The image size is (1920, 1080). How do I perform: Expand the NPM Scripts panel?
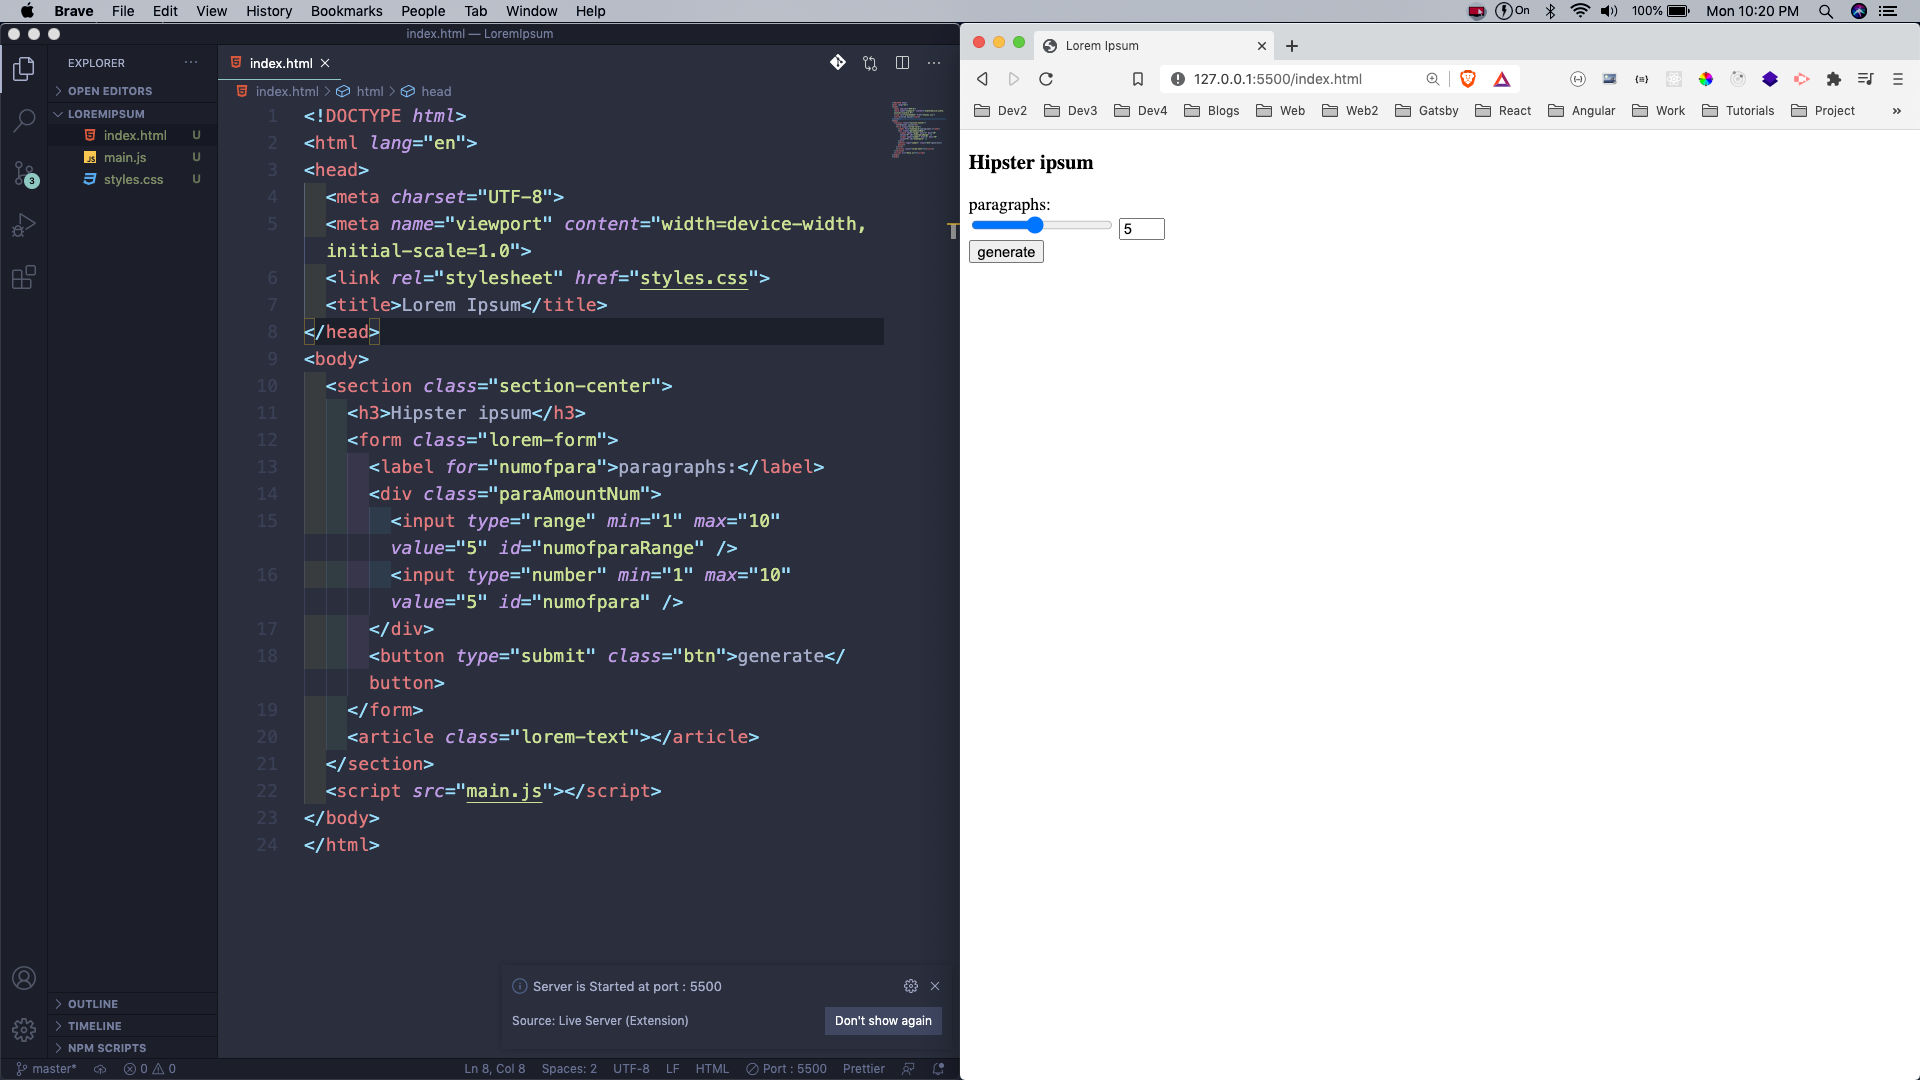(x=132, y=1048)
